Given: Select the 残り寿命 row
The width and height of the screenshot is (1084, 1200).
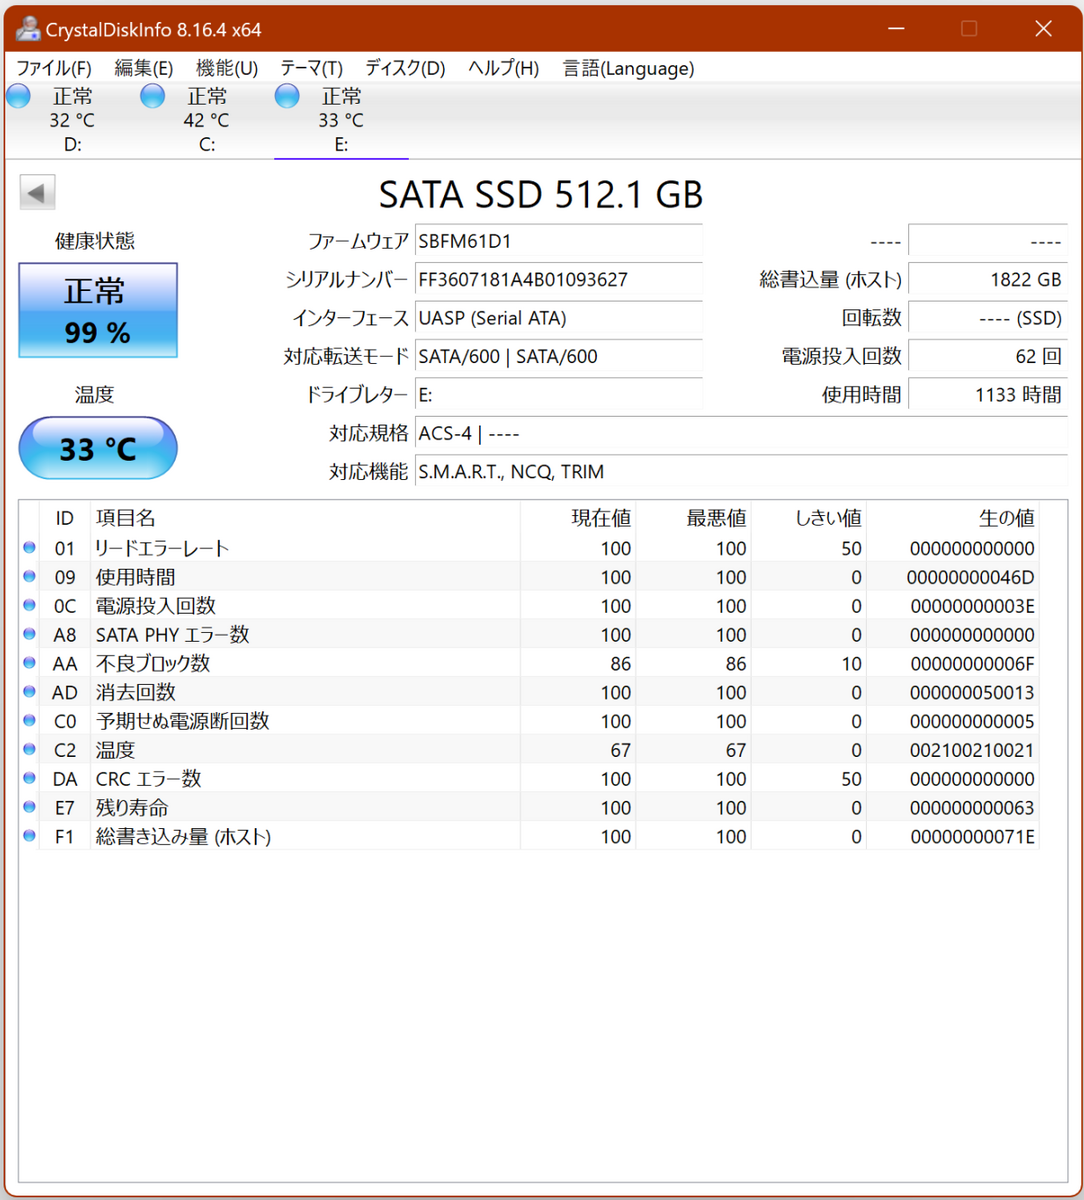Looking at the screenshot, I should 529,807.
